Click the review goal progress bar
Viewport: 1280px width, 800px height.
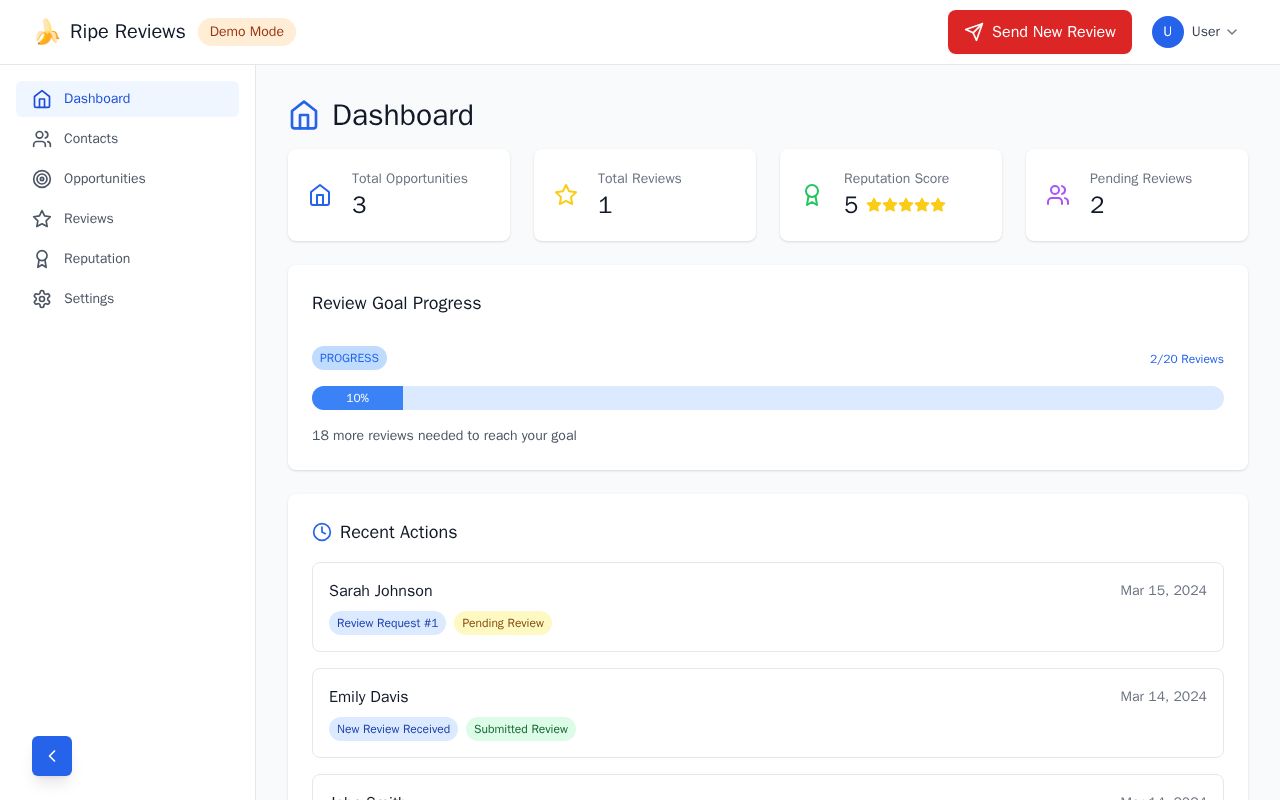[768, 398]
